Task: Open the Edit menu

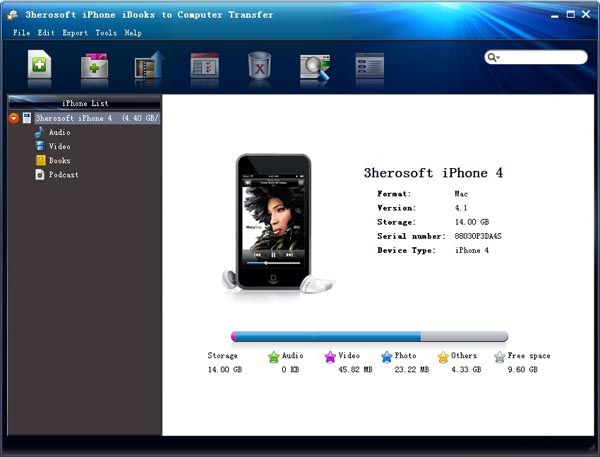Action: [x=46, y=33]
